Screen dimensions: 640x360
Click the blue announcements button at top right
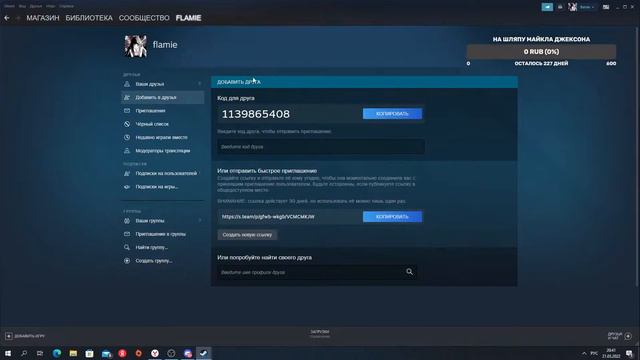tap(547, 7)
